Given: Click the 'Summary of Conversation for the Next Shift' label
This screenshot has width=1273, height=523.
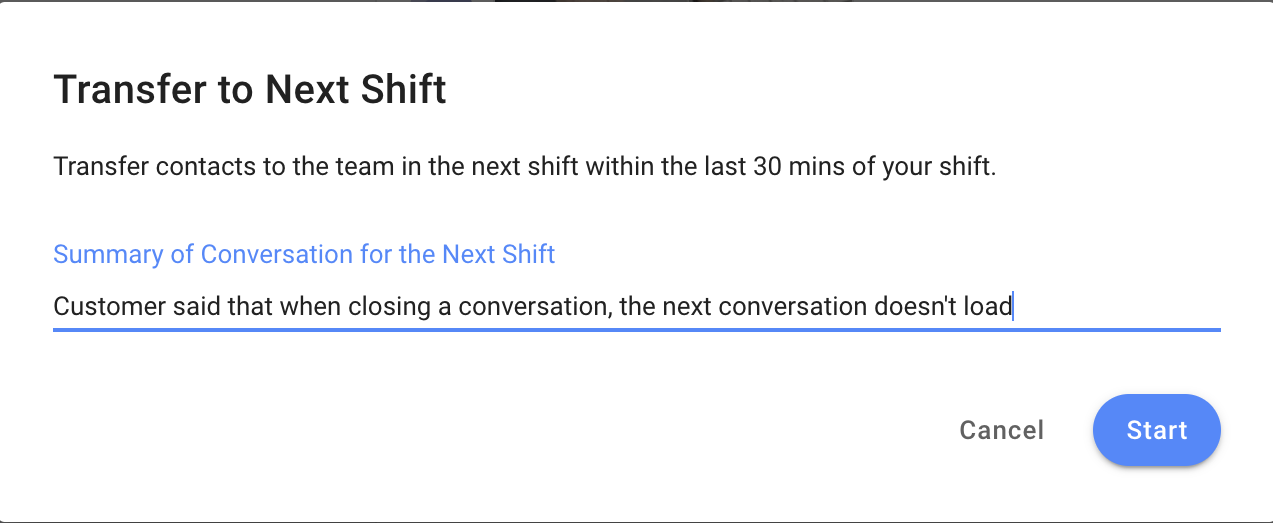Looking at the screenshot, I should pos(304,254).
